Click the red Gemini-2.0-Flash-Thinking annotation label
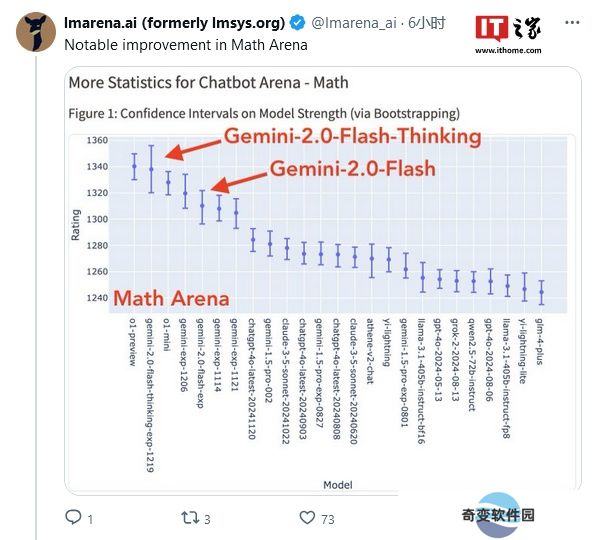598x540 pixels. [352, 137]
